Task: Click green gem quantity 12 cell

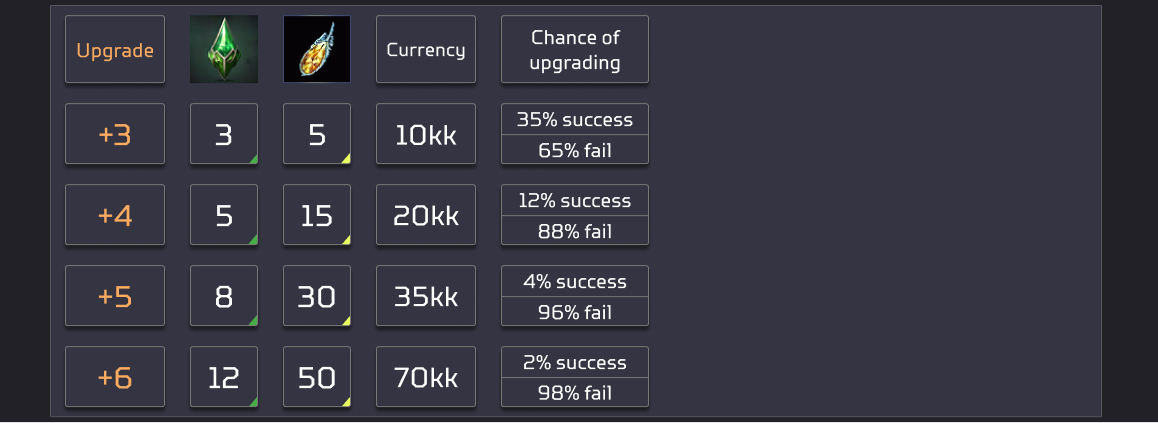Action: (x=224, y=377)
